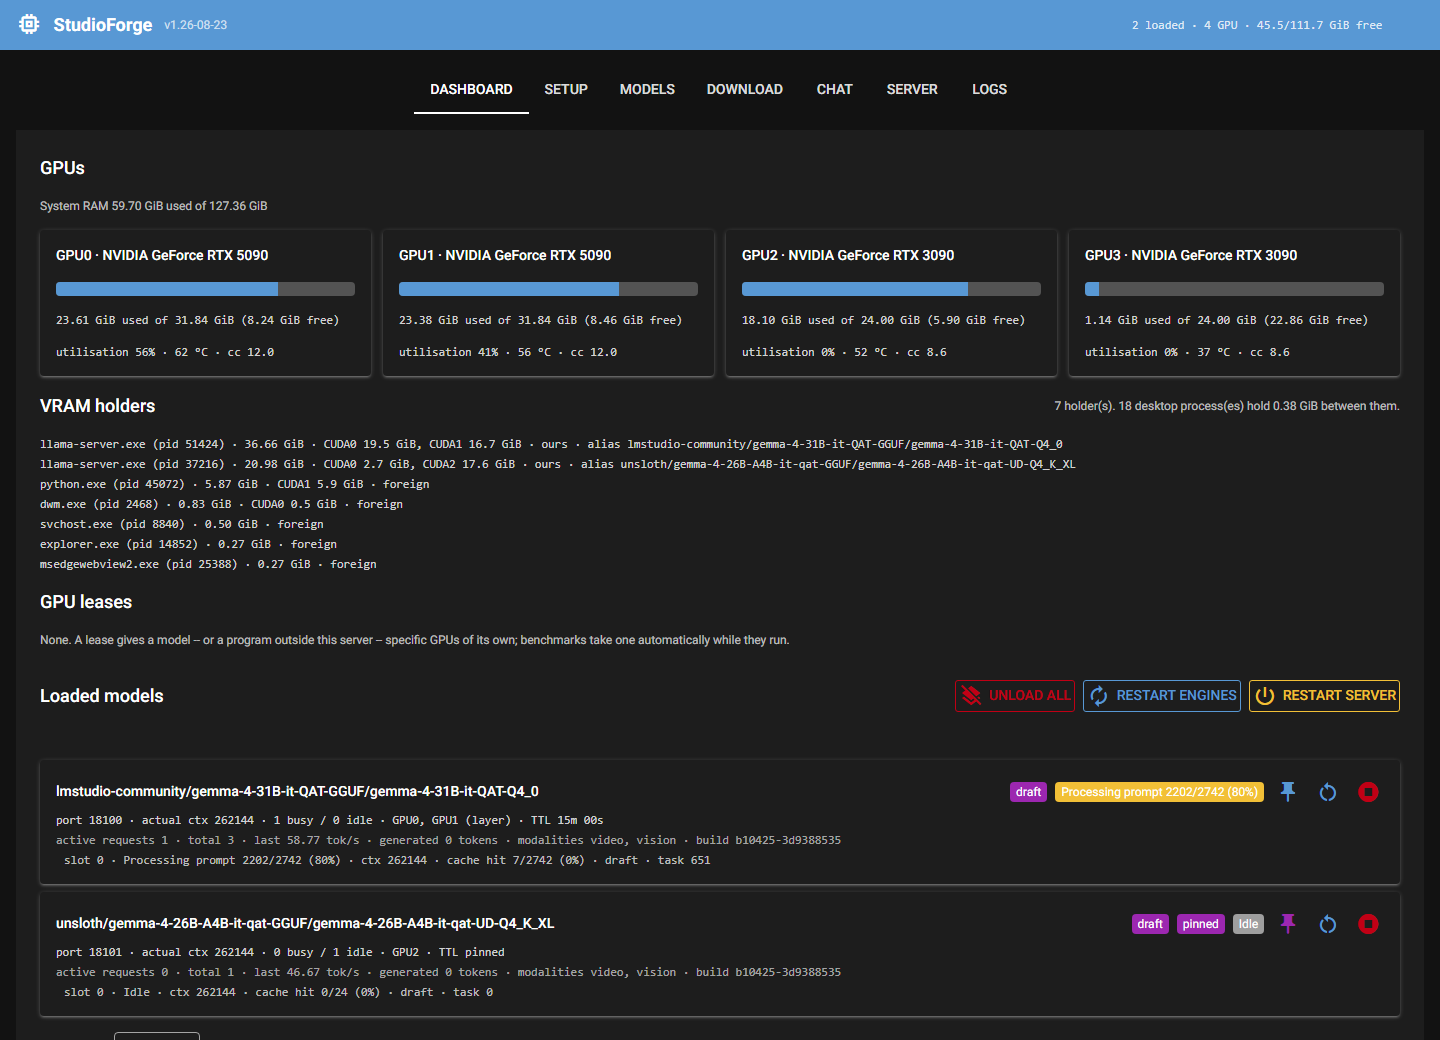The image size is (1440, 1040).
Task: View the Logs tab
Action: click(x=989, y=89)
